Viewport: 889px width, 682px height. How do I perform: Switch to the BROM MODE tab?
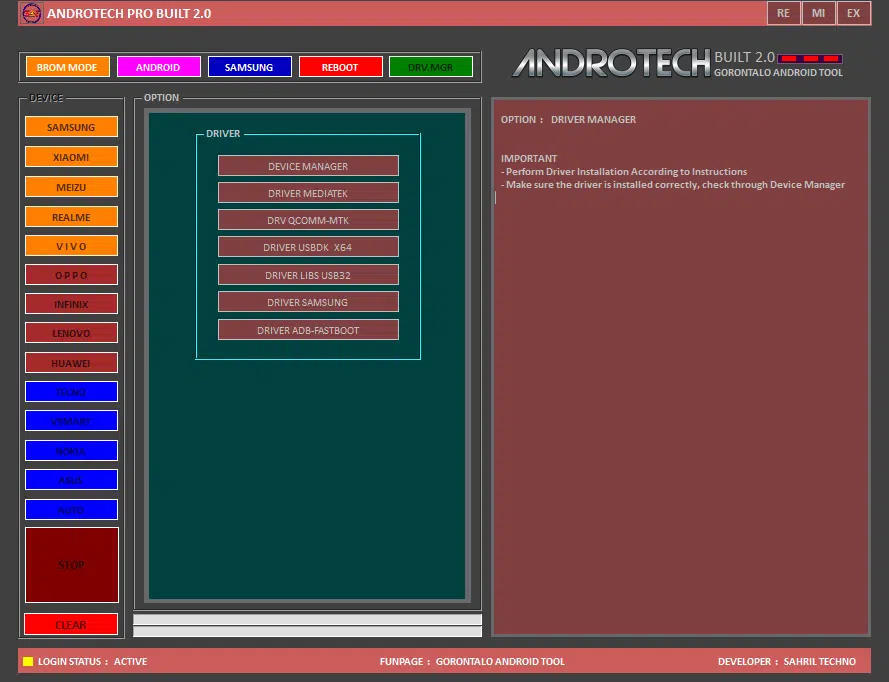tap(67, 67)
